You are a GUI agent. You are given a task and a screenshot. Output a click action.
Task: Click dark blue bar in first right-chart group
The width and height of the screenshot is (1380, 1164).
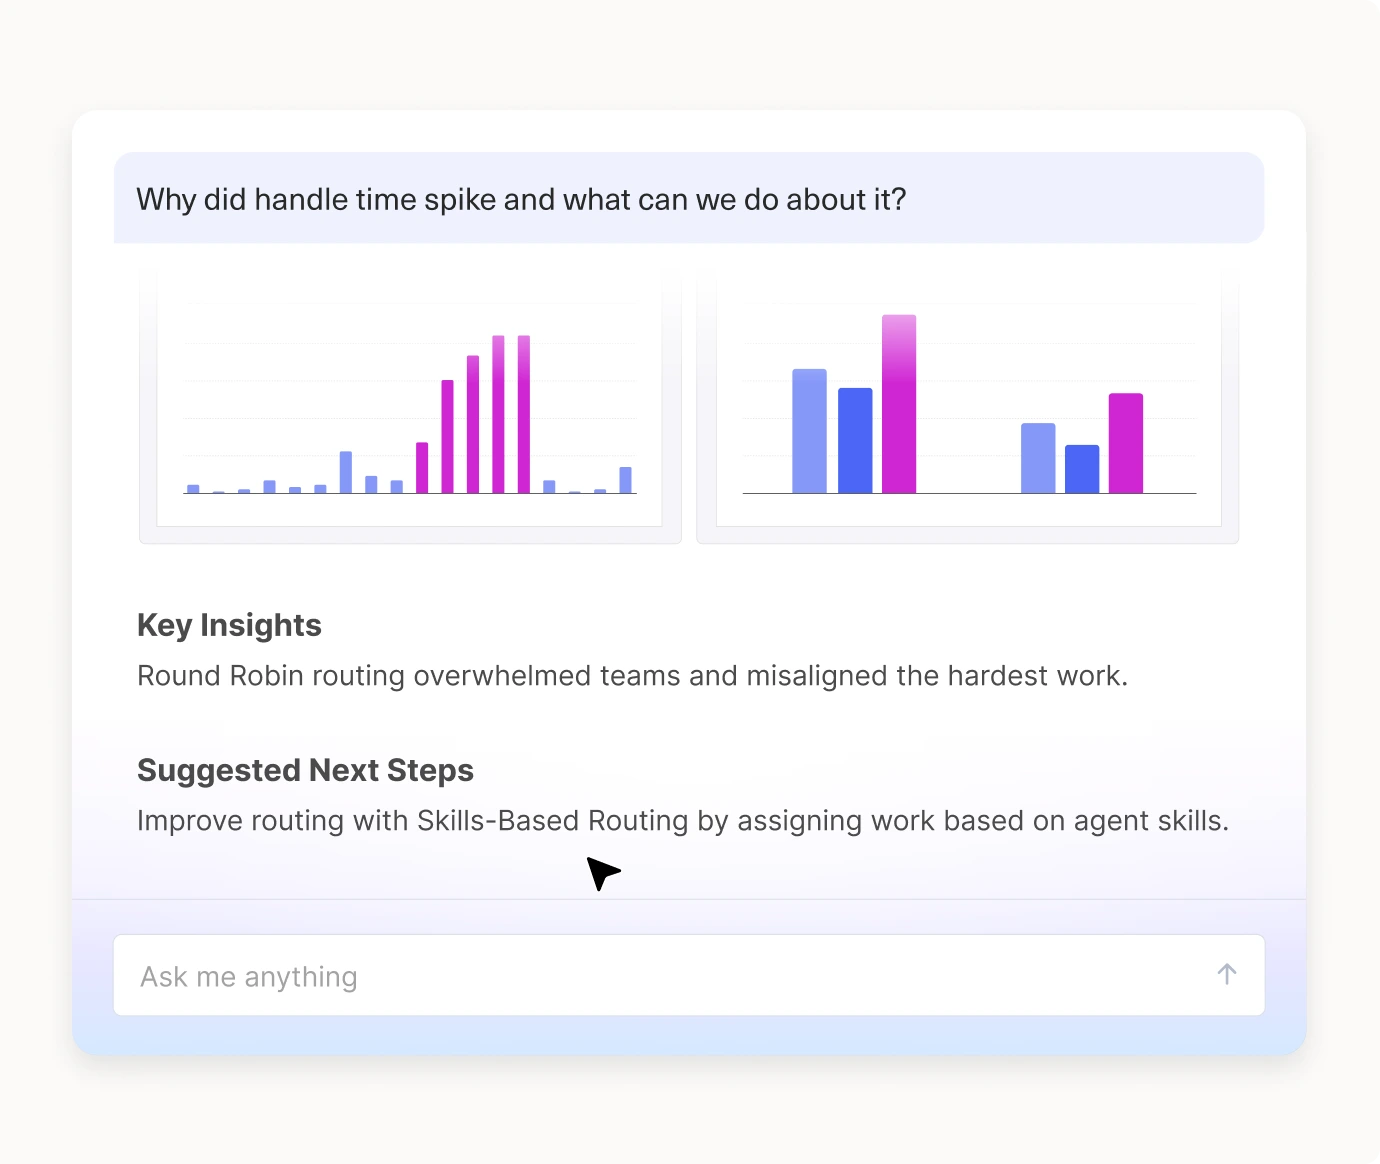(855, 440)
